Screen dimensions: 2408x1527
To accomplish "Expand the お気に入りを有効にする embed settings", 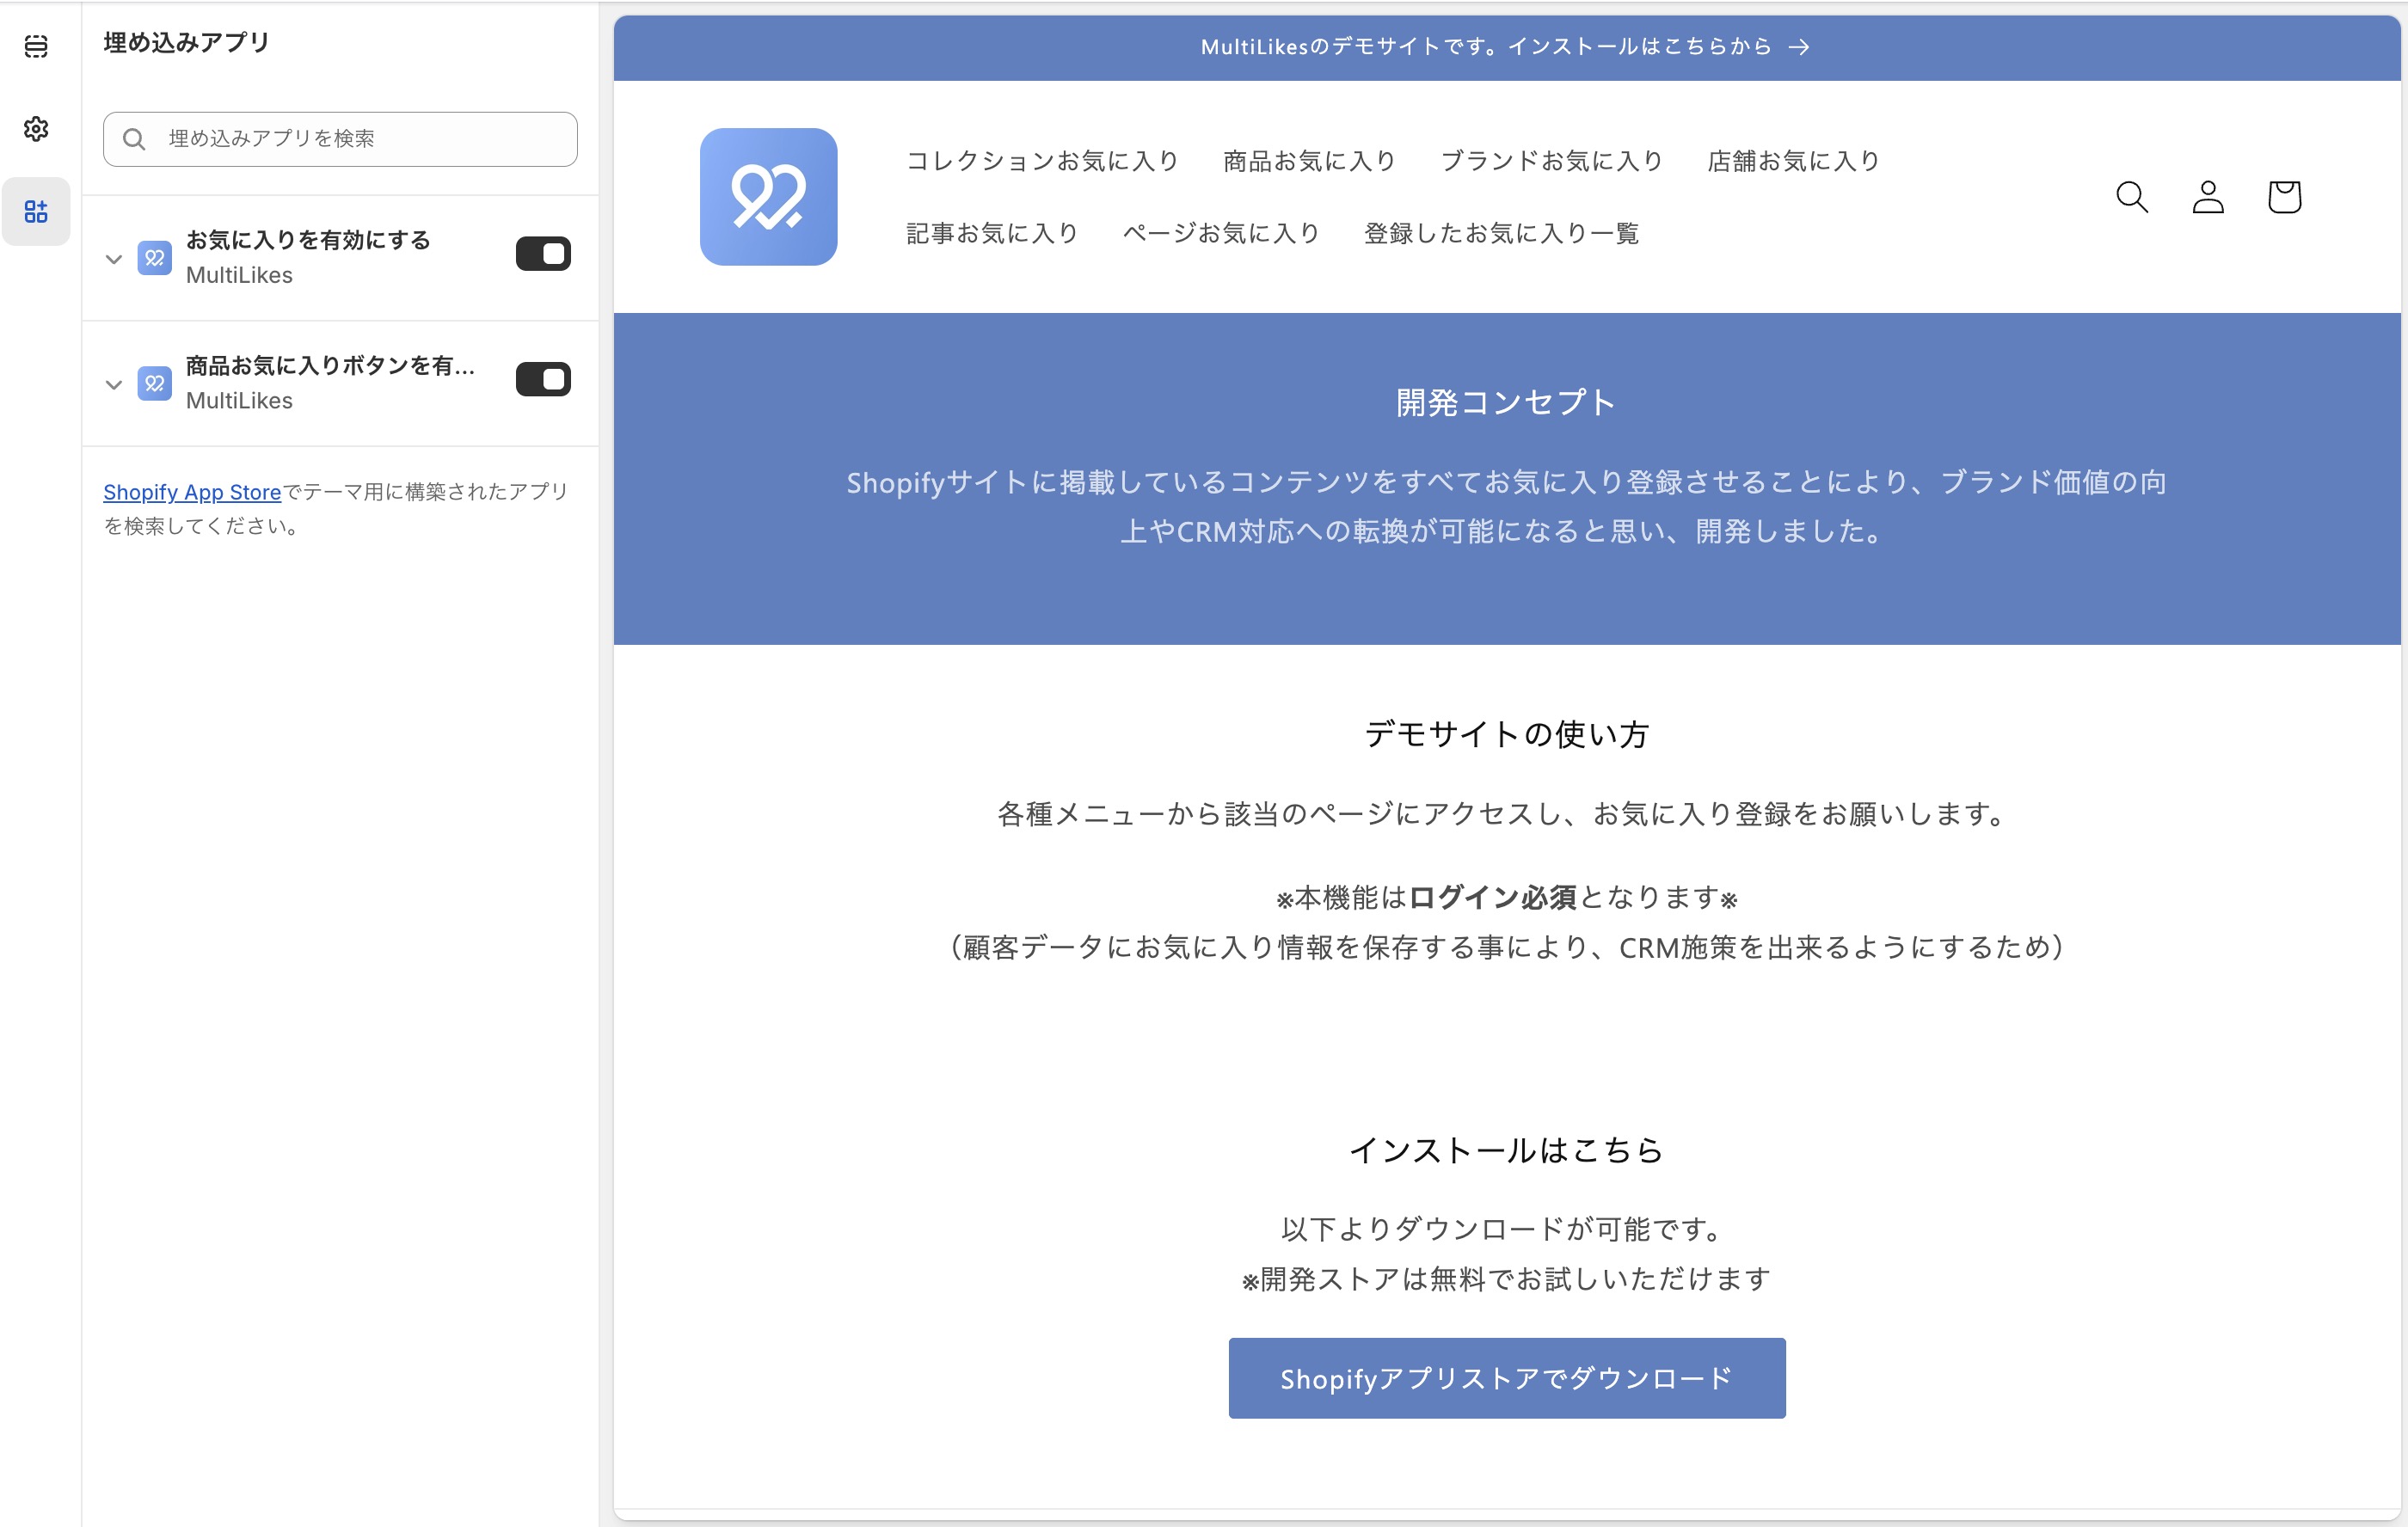I will tap(114, 259).
